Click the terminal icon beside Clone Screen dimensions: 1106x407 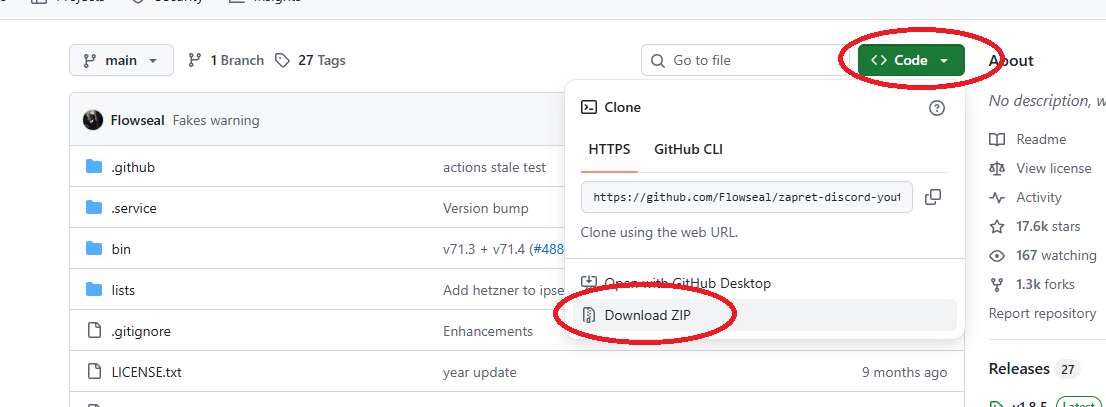point(588,107)
